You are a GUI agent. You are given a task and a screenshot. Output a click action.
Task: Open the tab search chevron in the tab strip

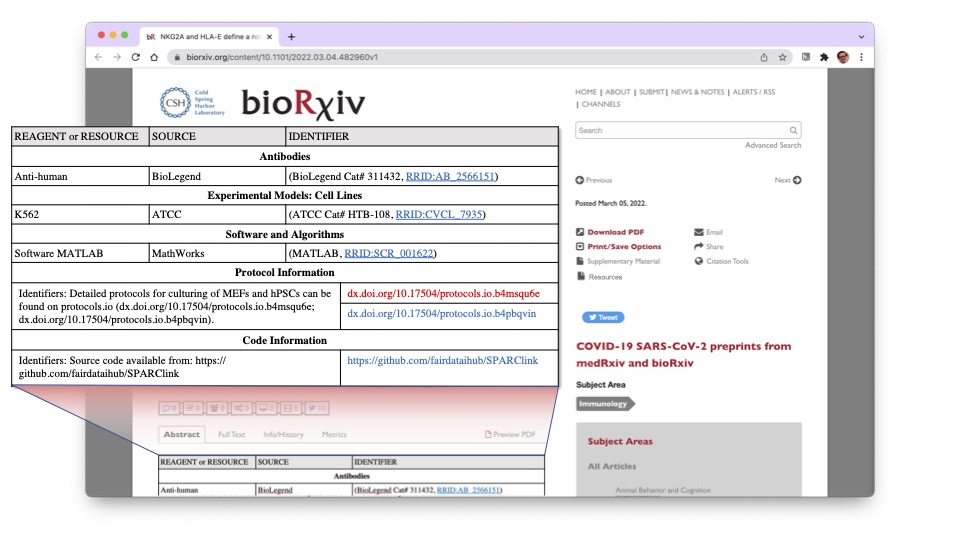(x=862, y=37)
